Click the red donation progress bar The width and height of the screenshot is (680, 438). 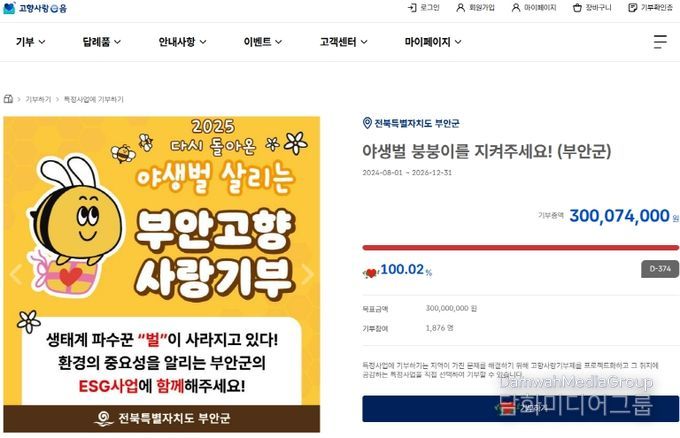tap(520, 248)
